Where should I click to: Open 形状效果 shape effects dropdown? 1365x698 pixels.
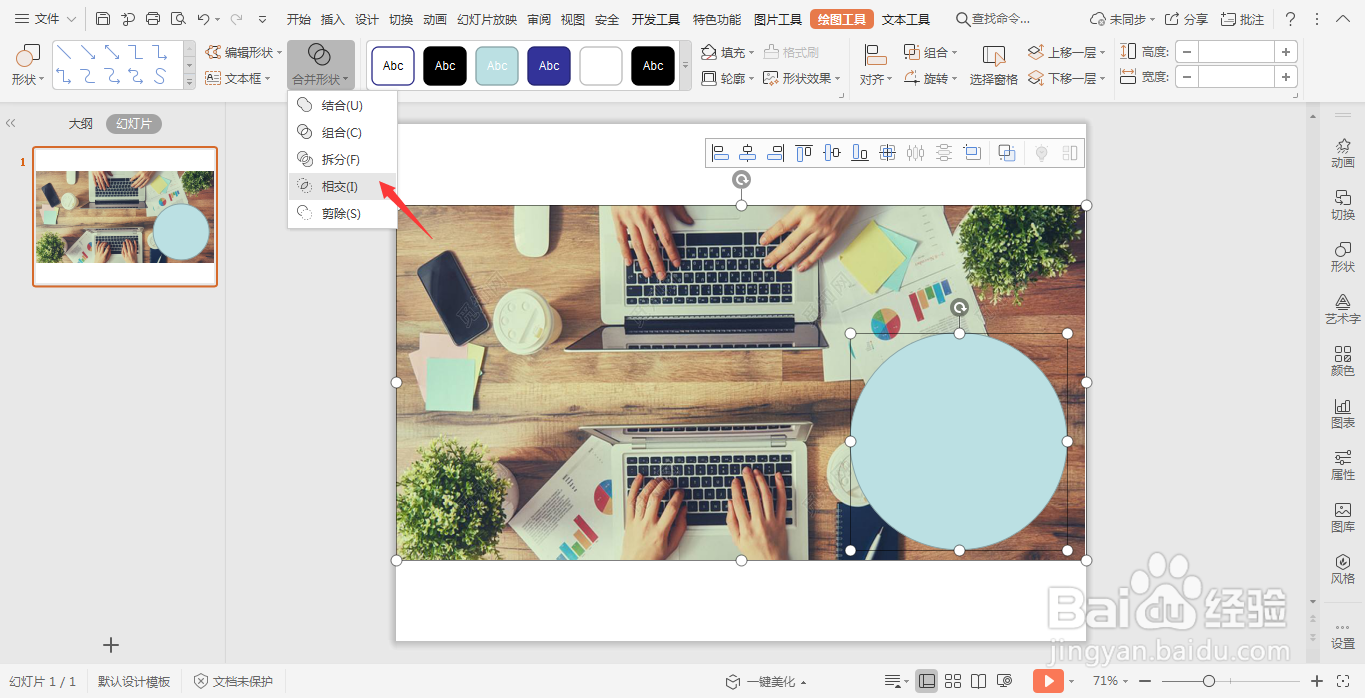(802, 78)
